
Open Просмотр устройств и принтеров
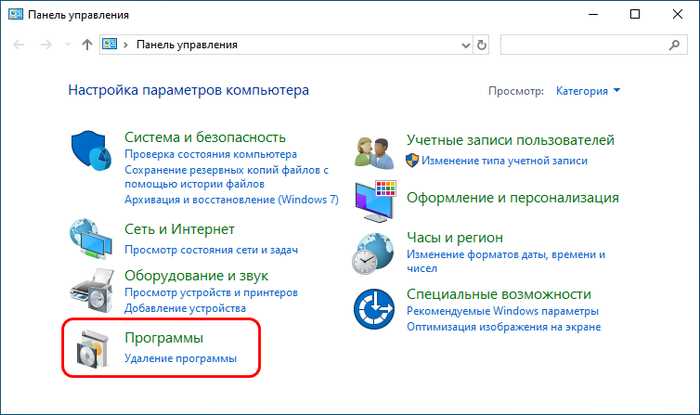[x=211, y=293]
